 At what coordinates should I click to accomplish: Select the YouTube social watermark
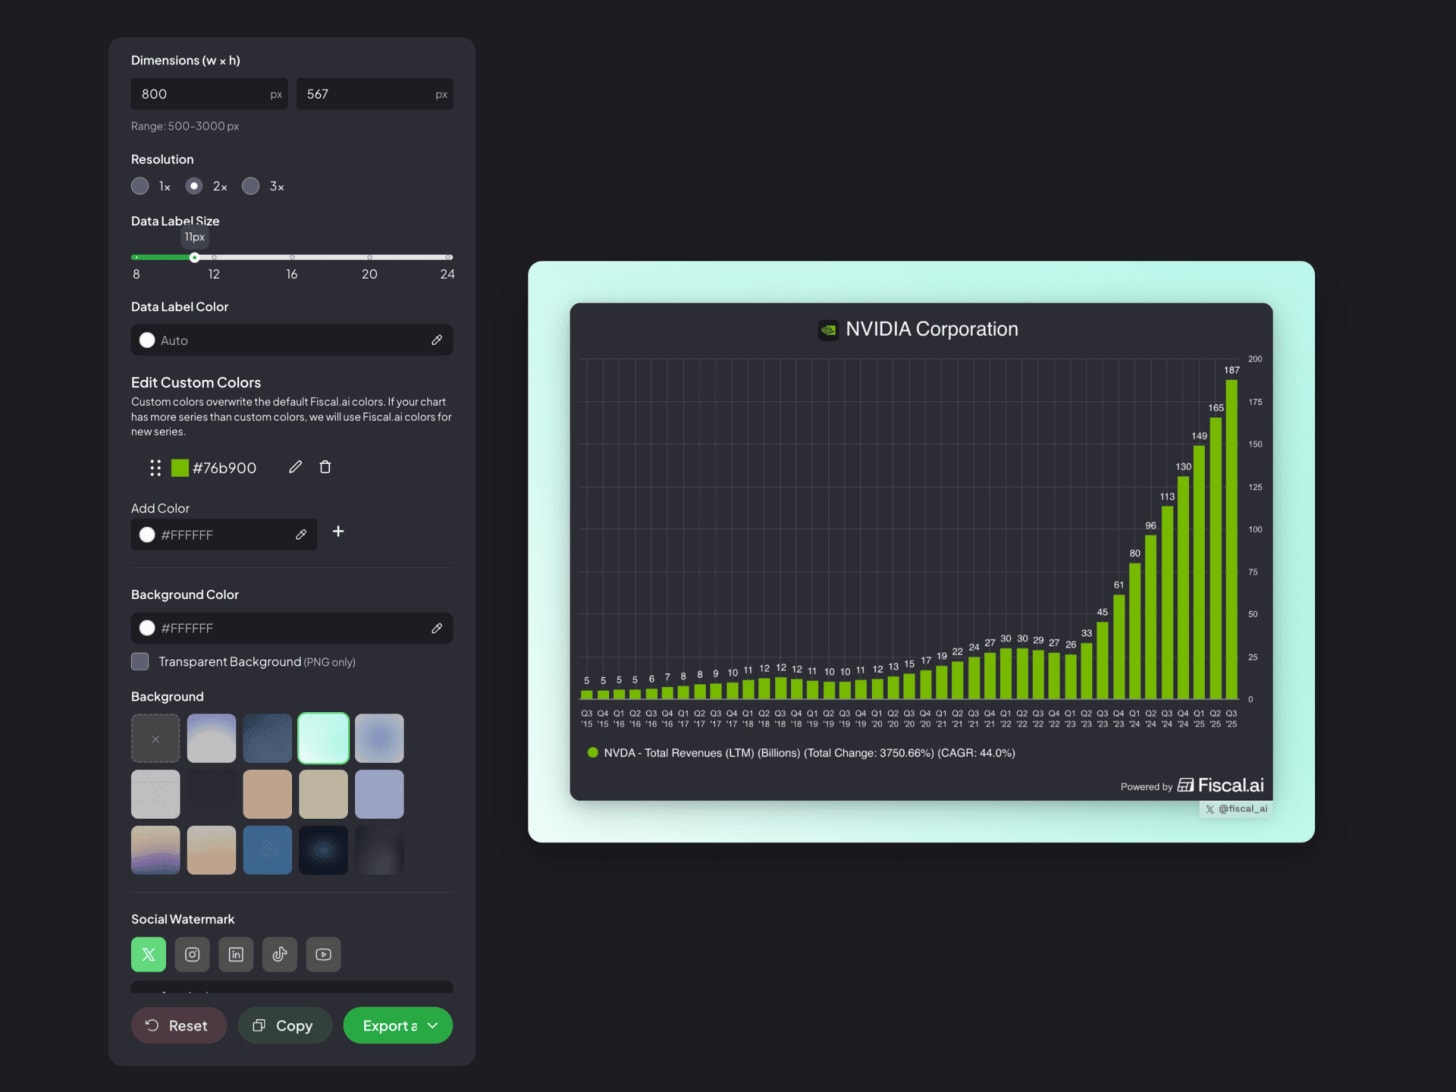pos(323,954)
